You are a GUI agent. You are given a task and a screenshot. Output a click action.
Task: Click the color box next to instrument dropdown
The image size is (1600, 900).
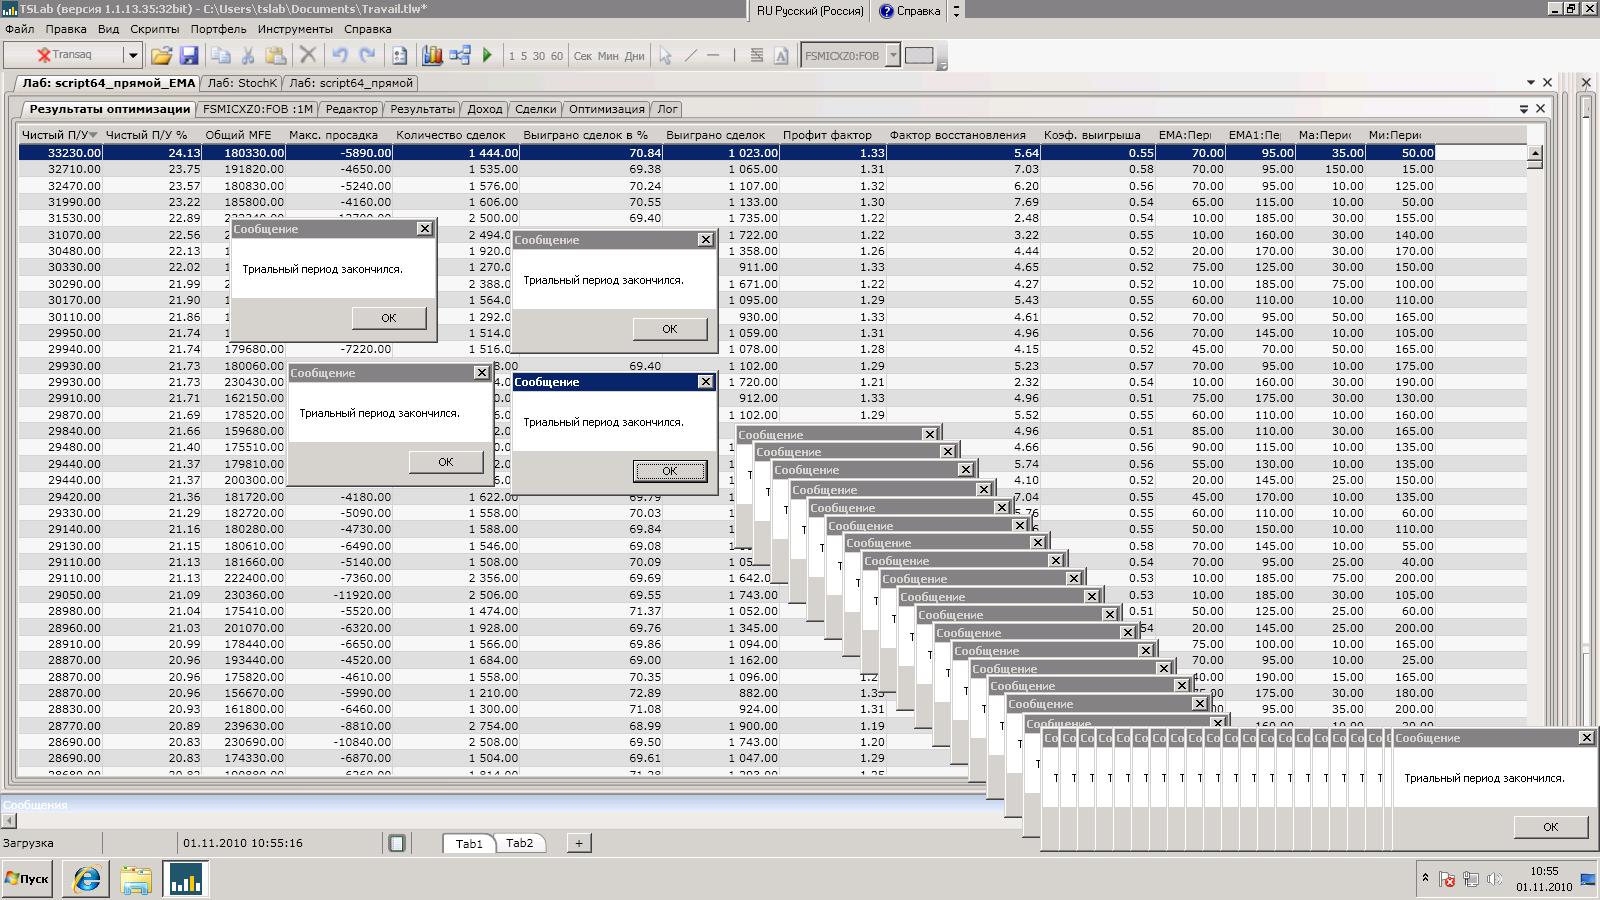click(919, 56)
